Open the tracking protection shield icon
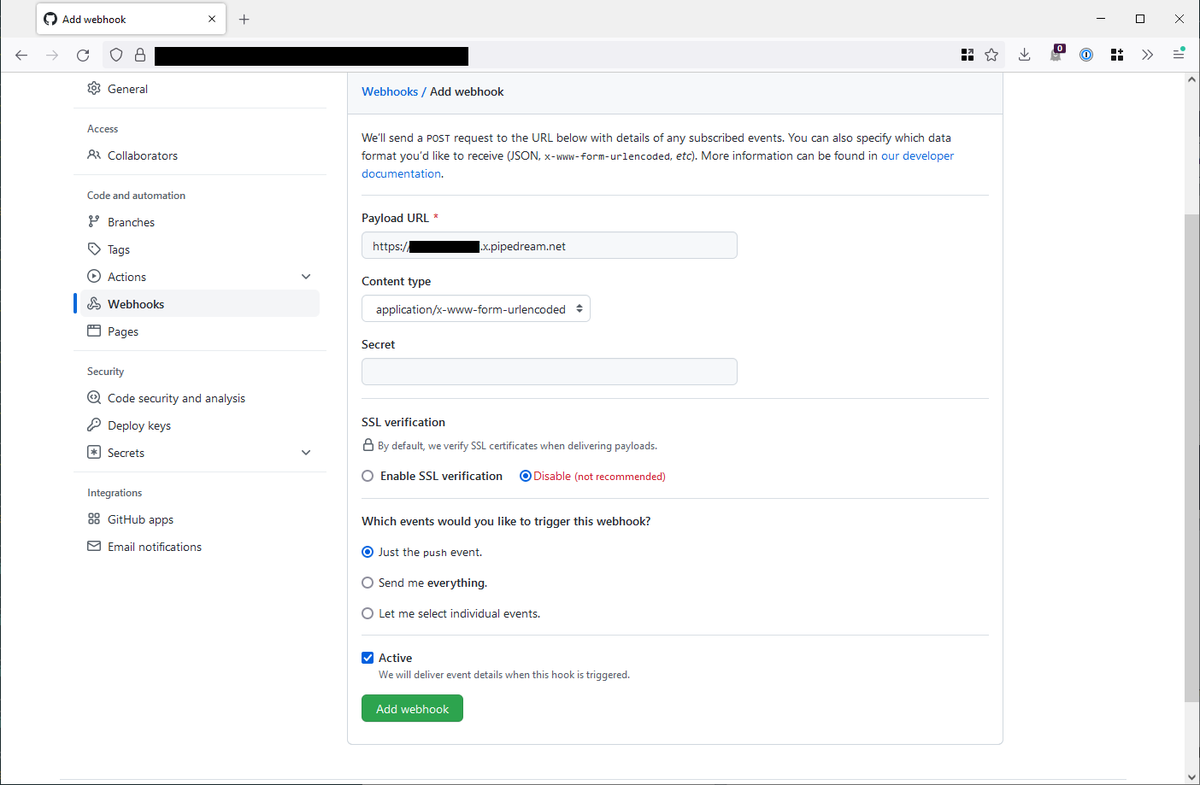This screenshot has width=1200, height=785. point(116,55)
